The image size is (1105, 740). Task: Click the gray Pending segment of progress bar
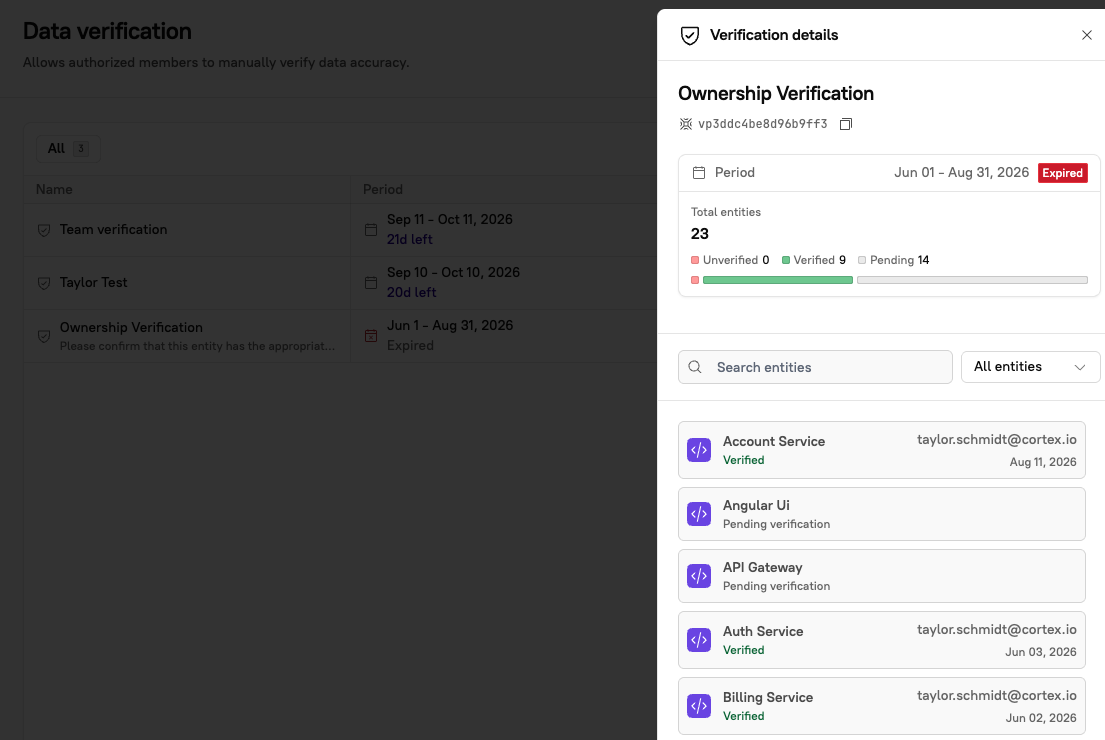(x=973, y=280)
